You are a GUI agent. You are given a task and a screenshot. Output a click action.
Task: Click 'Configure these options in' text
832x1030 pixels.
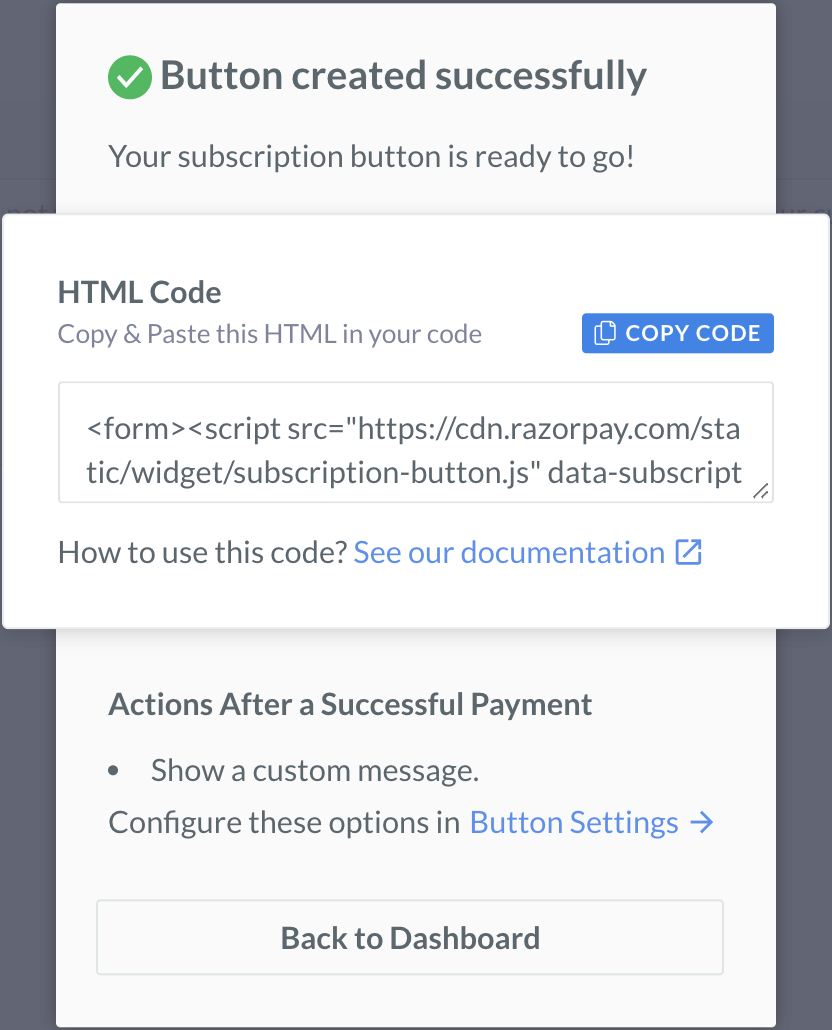pyautogui.click(x=284, y=822)
